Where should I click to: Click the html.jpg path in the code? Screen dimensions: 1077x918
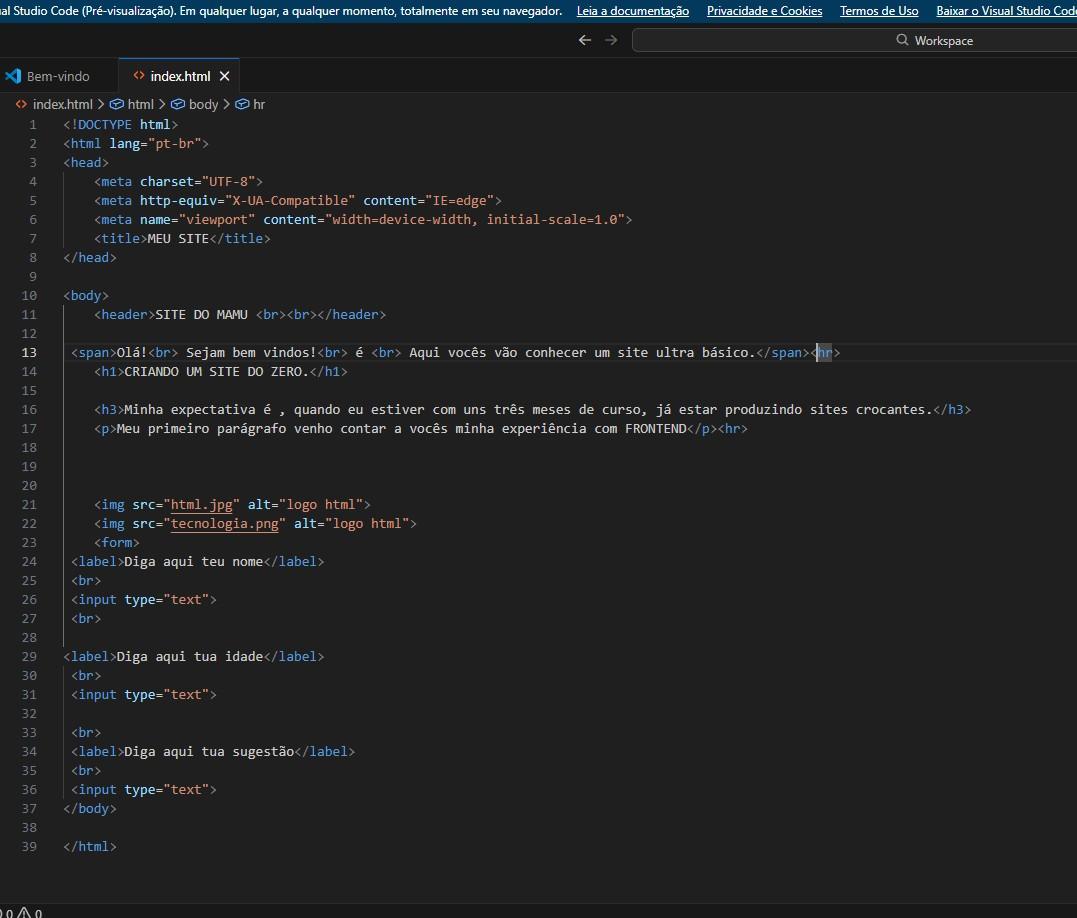tap(201, 505)
